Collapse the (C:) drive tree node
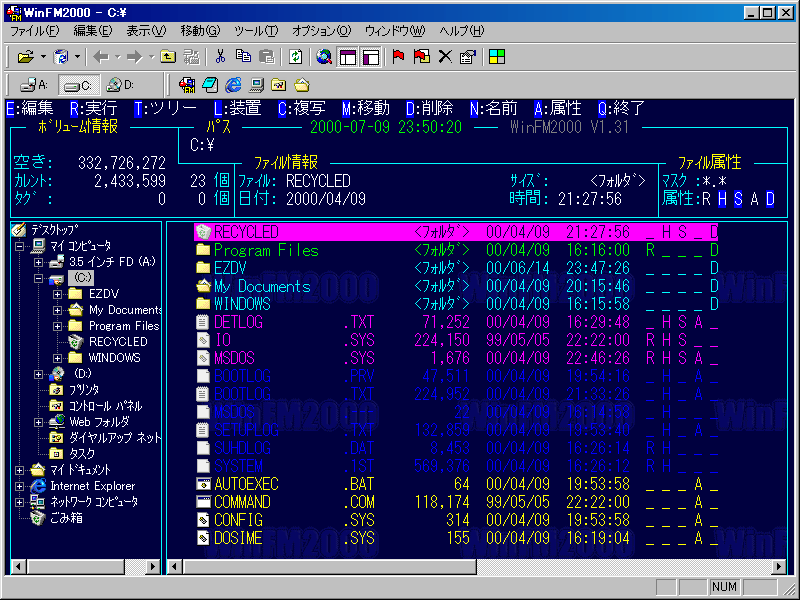The height and width of the screenshot is (600, 800). (x=38, y=278)
